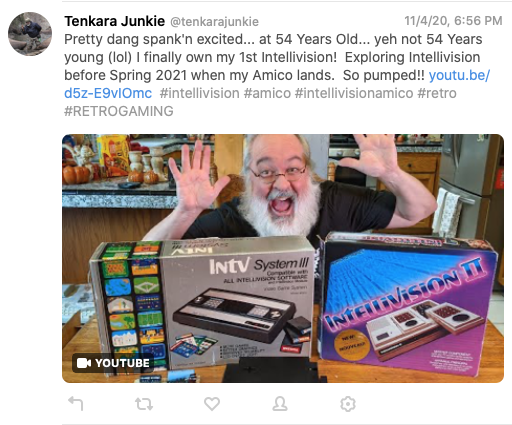Open the Tenkara Junkie profile avatar
512x425 pixels.
click(x=30, y=34)
